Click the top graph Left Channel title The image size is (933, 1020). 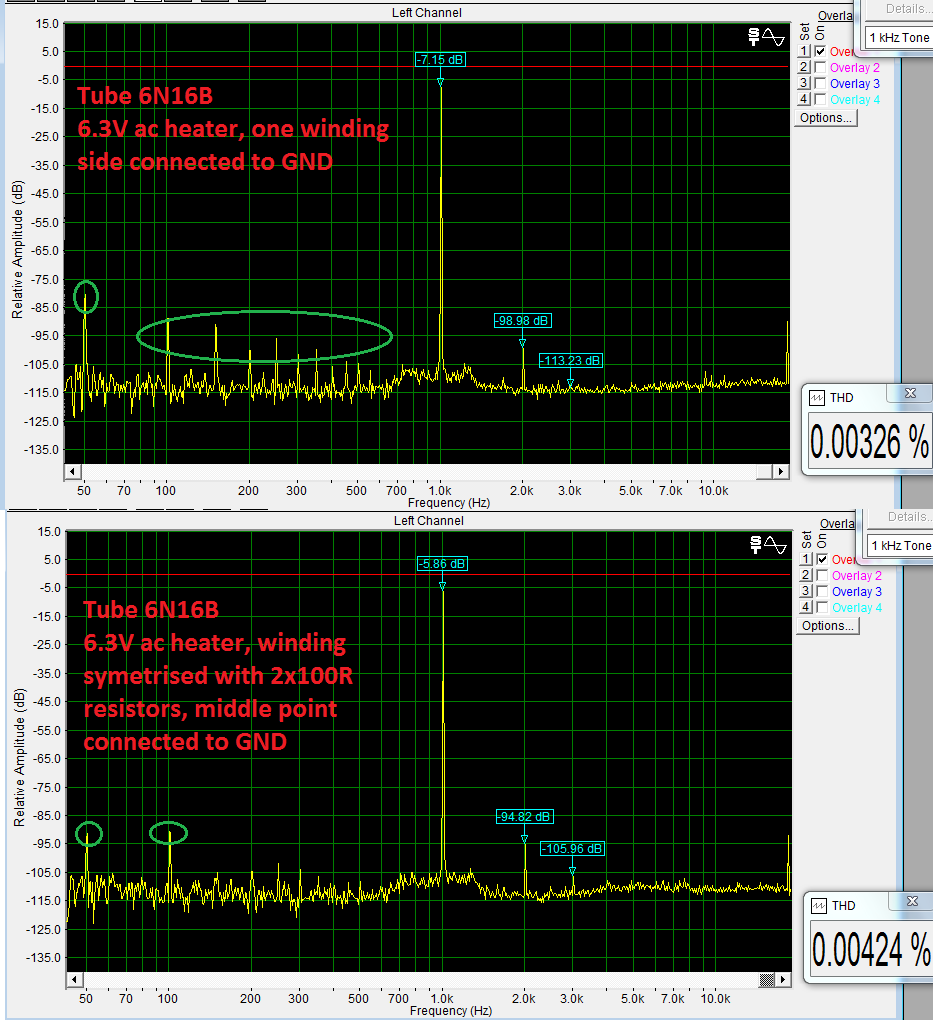[x=427, y=13]
